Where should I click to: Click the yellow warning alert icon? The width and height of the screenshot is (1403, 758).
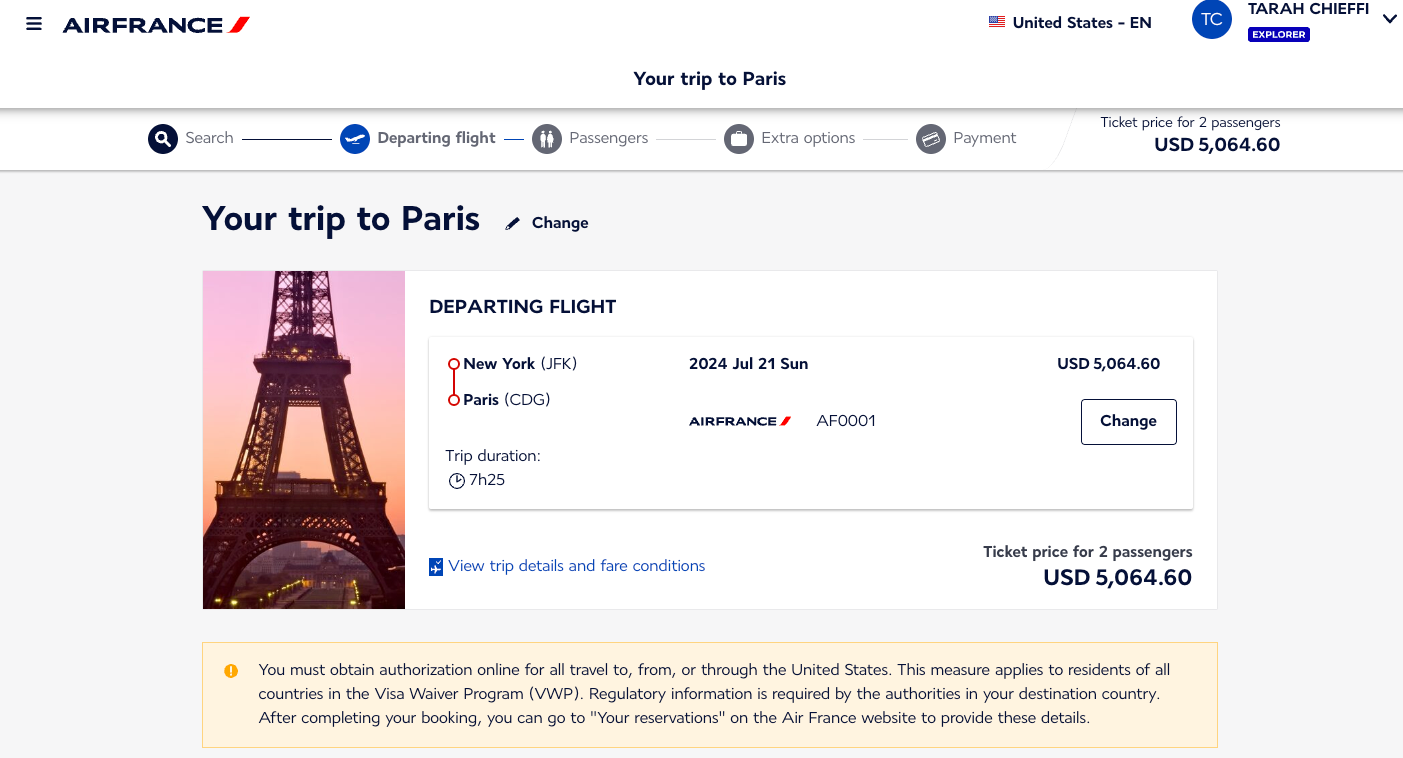point(231,670)
